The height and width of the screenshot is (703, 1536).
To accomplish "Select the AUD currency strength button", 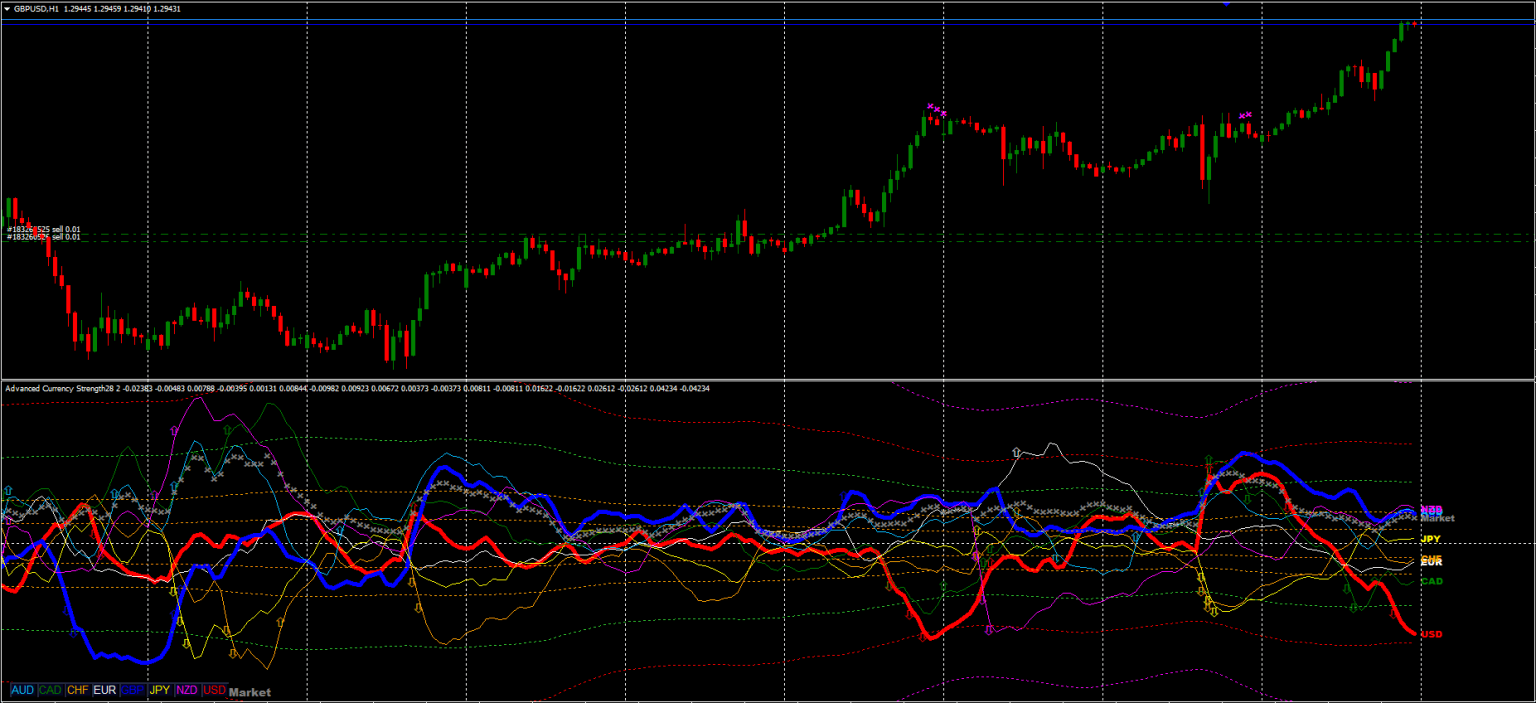I will (22, 691).
